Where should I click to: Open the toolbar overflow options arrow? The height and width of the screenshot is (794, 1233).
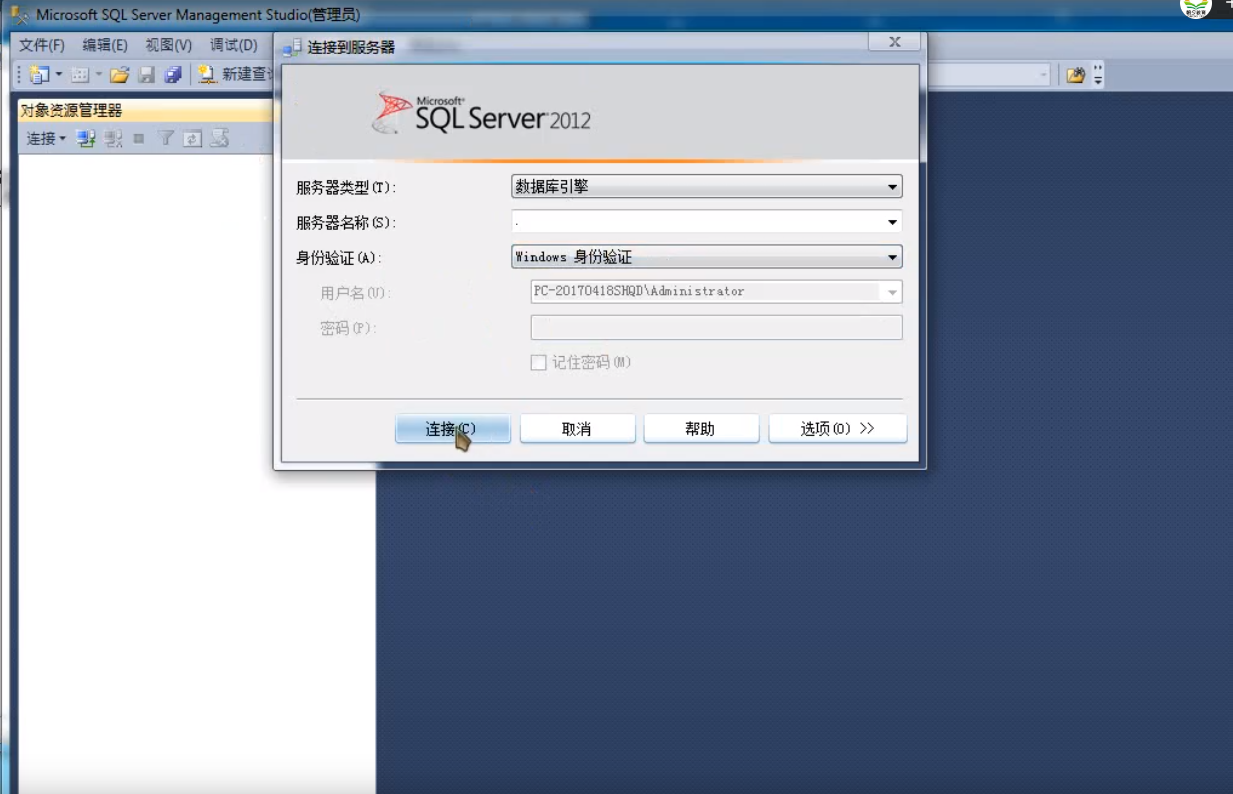pyautogui.click(x=1098, y=75)
